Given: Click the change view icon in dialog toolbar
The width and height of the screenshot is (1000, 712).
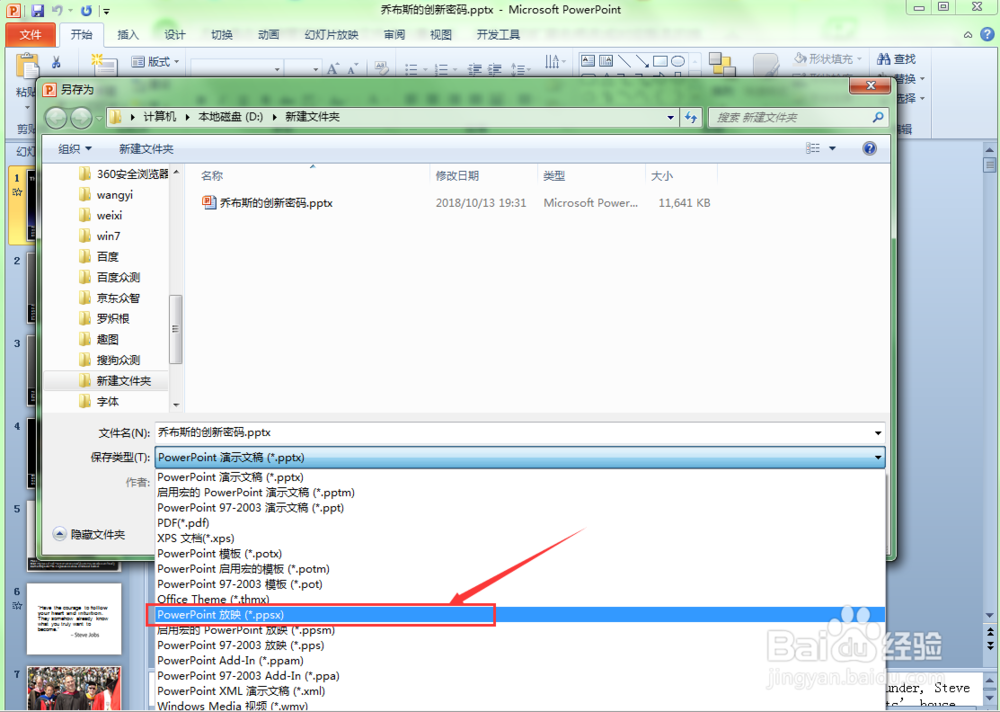Looking at the screenshot, I should pos(812,148).
